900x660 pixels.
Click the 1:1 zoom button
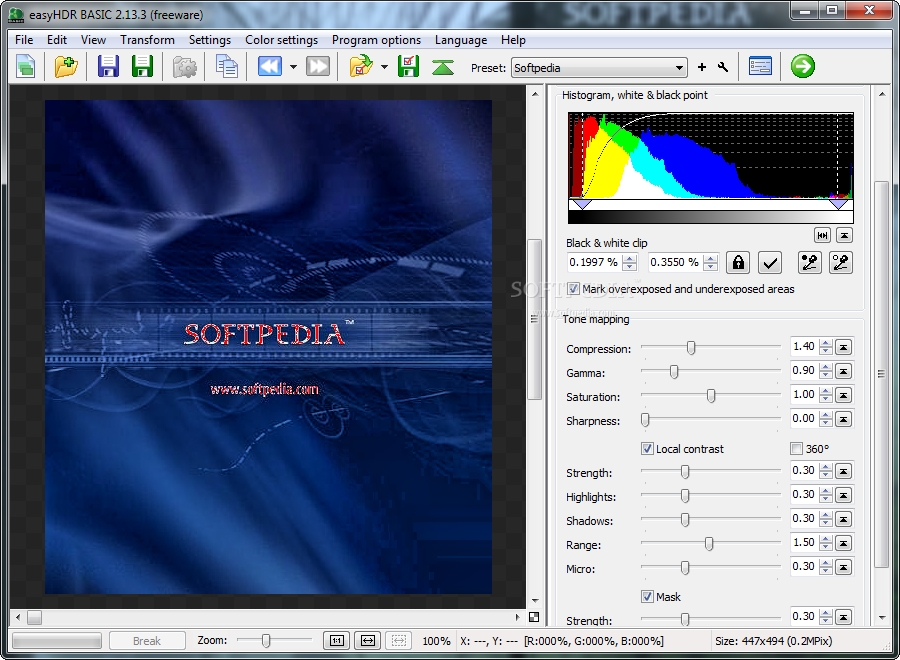click(337, 640)
